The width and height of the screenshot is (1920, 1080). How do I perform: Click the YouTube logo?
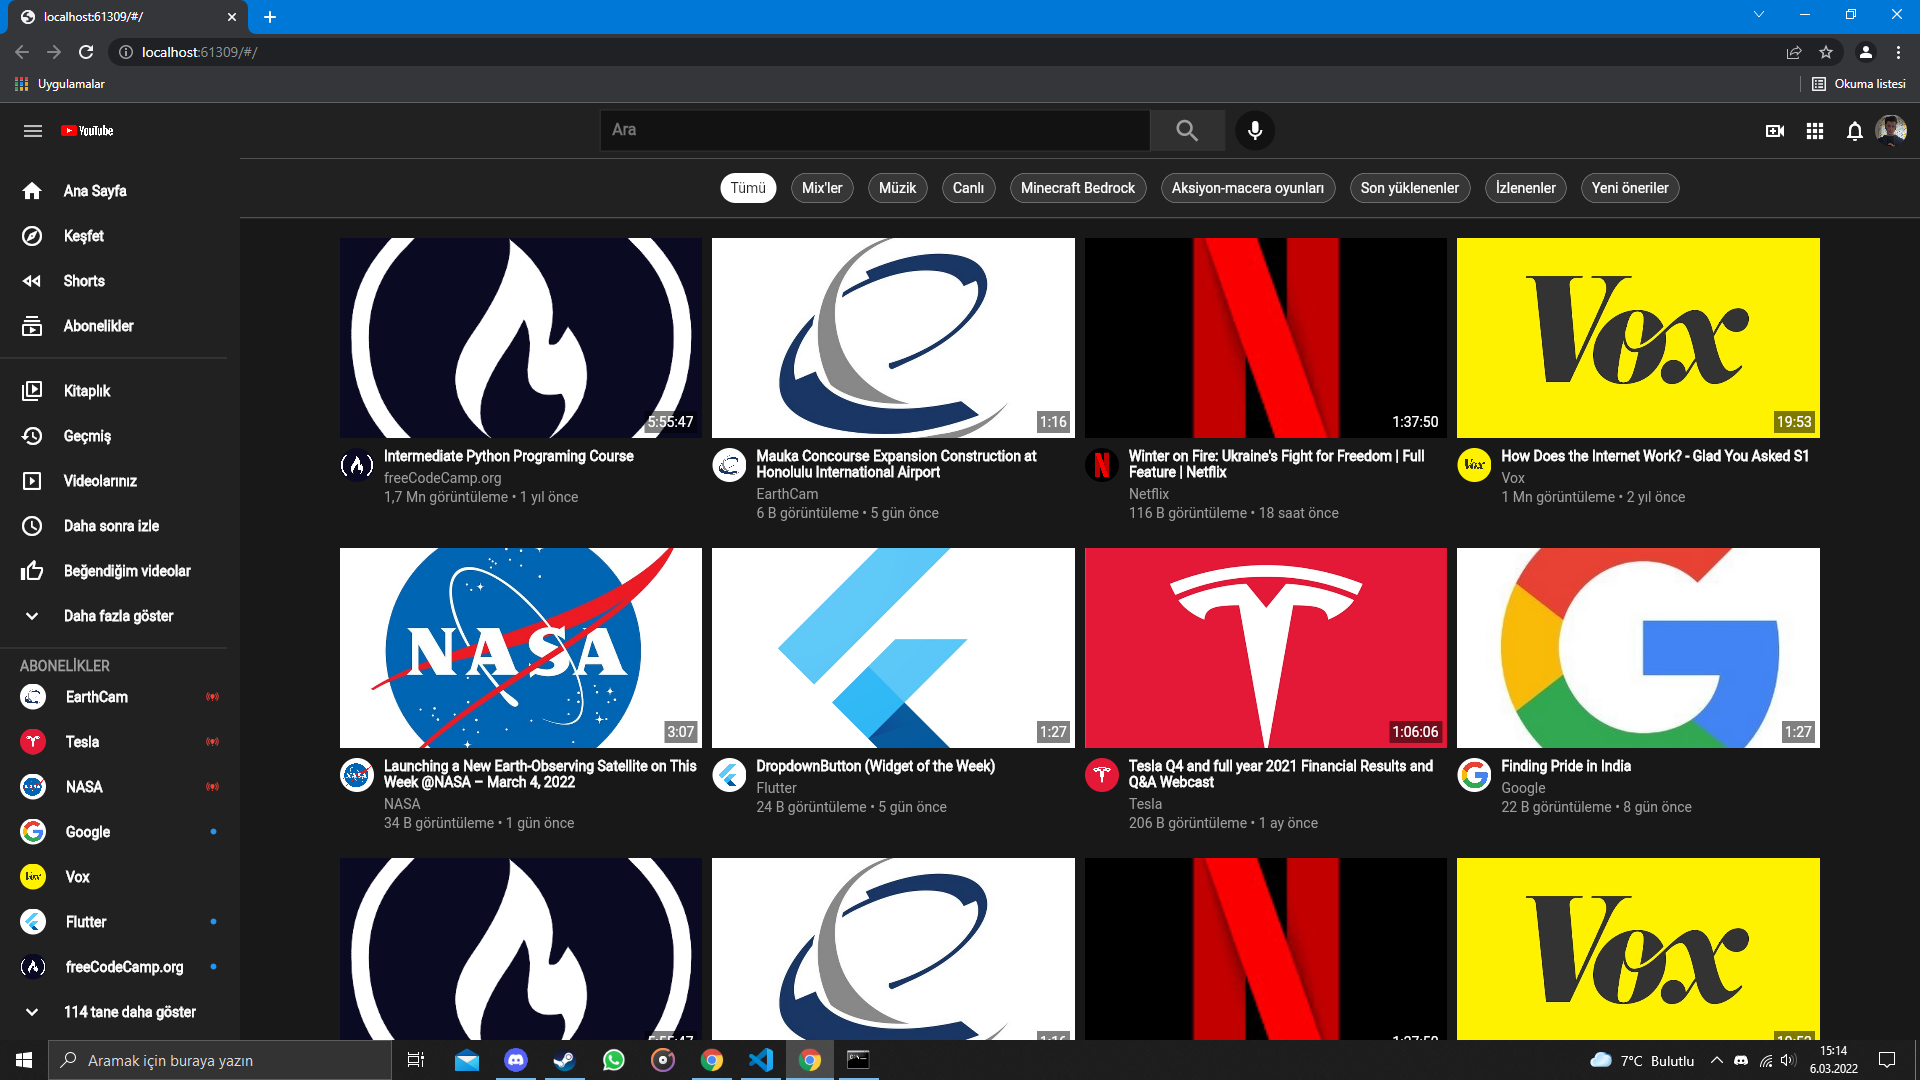click(x=88, y=130)
